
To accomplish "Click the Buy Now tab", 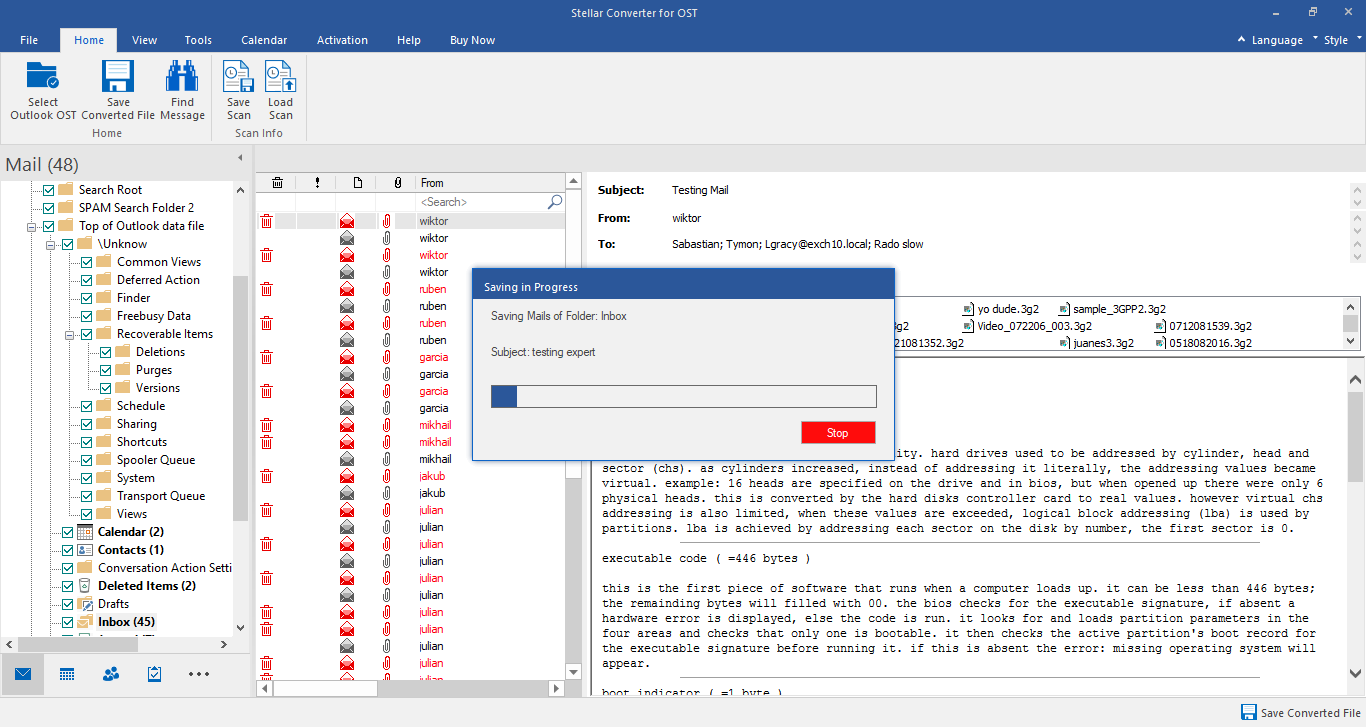I will (x=472, y=40).
